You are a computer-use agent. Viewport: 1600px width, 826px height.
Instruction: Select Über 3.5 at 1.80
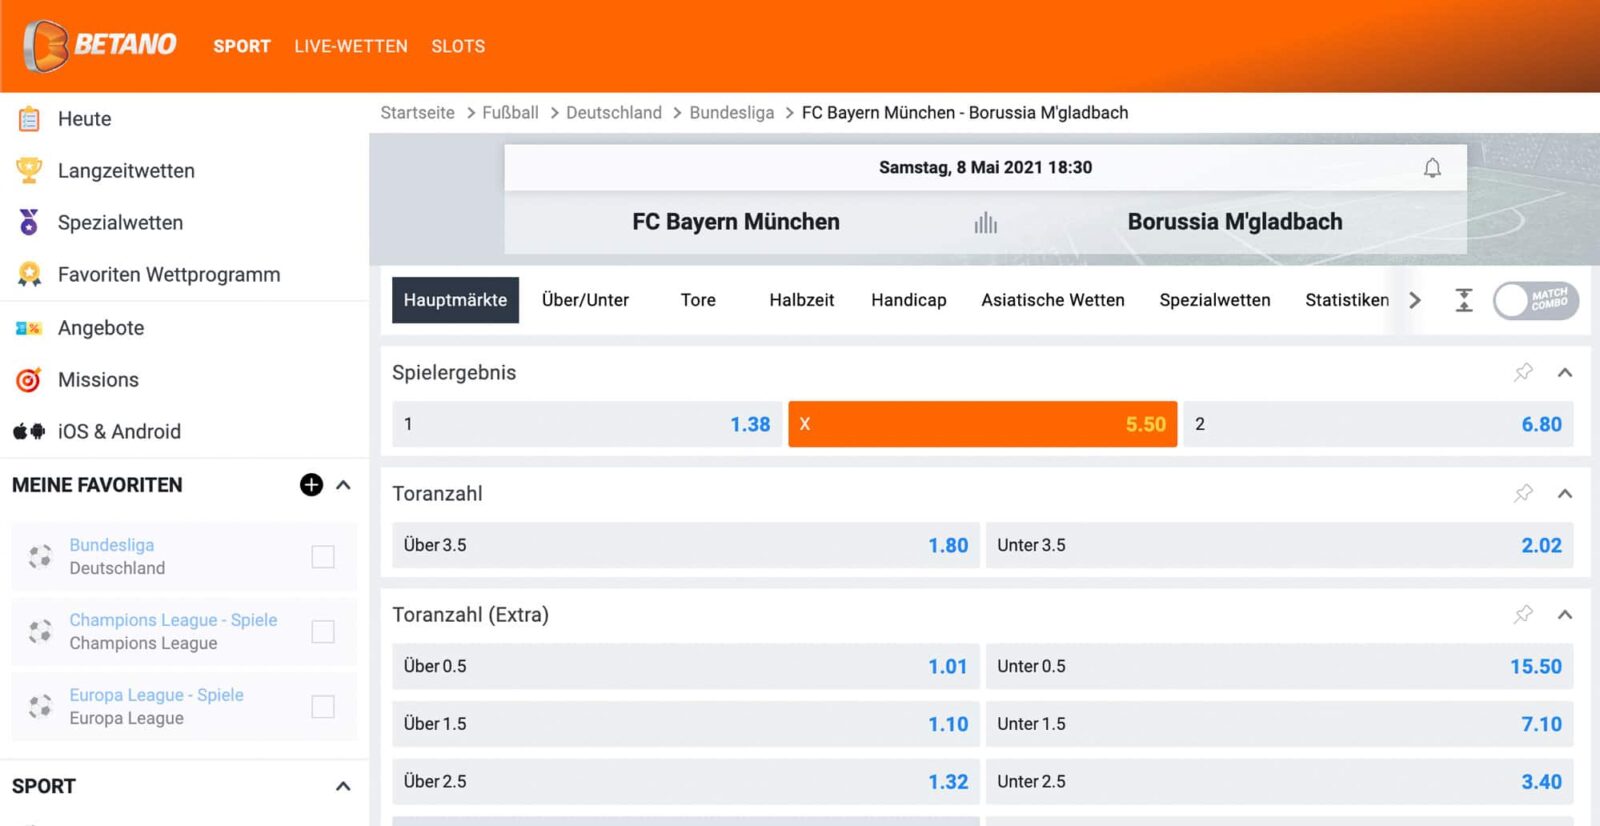click(x=686, y=545)
